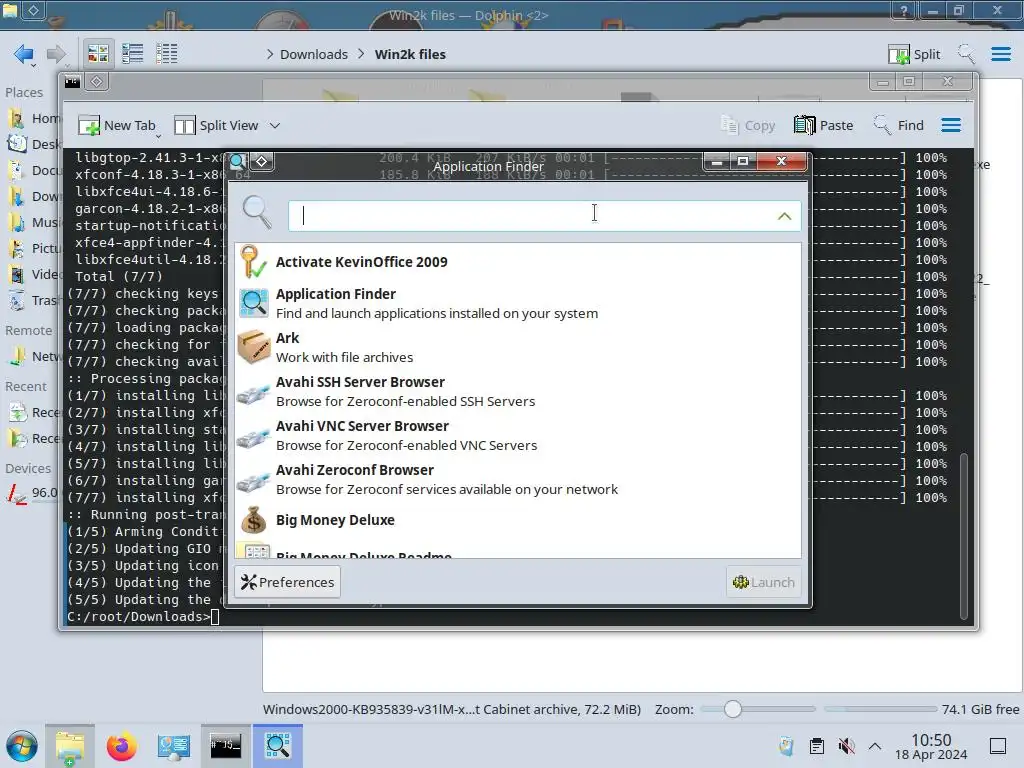The height and width of the screenshot is (768, 1024).
Task: Select Win2k files breadcrumb
Action: click(410, 54)
